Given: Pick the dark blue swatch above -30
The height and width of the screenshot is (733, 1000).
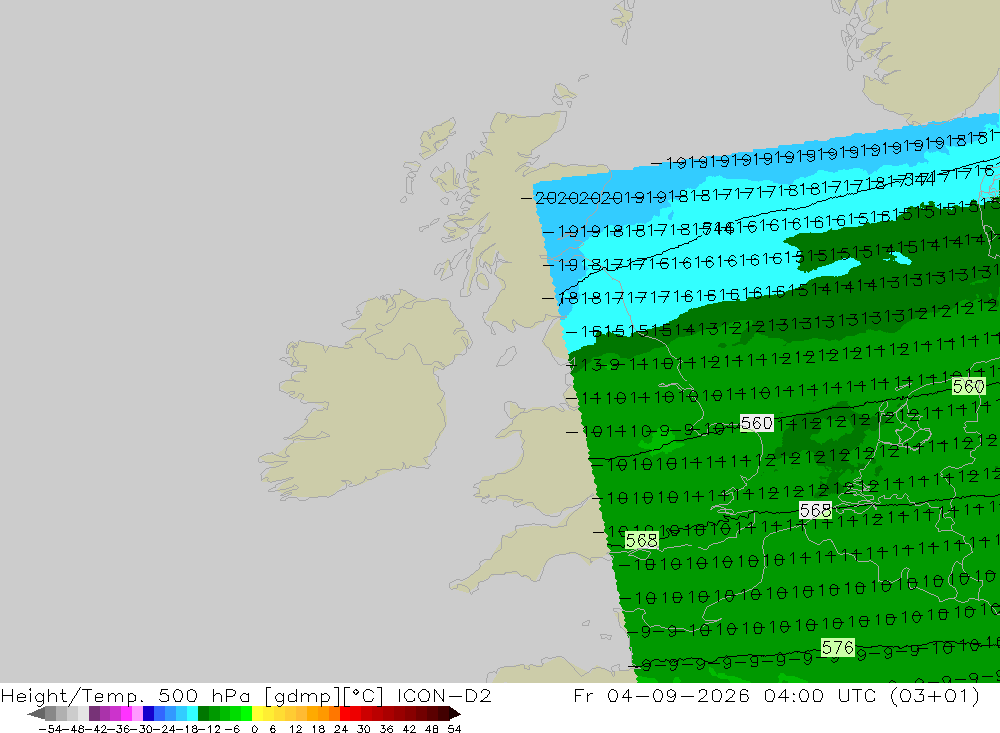Looking at the screenshot, I should [x=149, y=713].
